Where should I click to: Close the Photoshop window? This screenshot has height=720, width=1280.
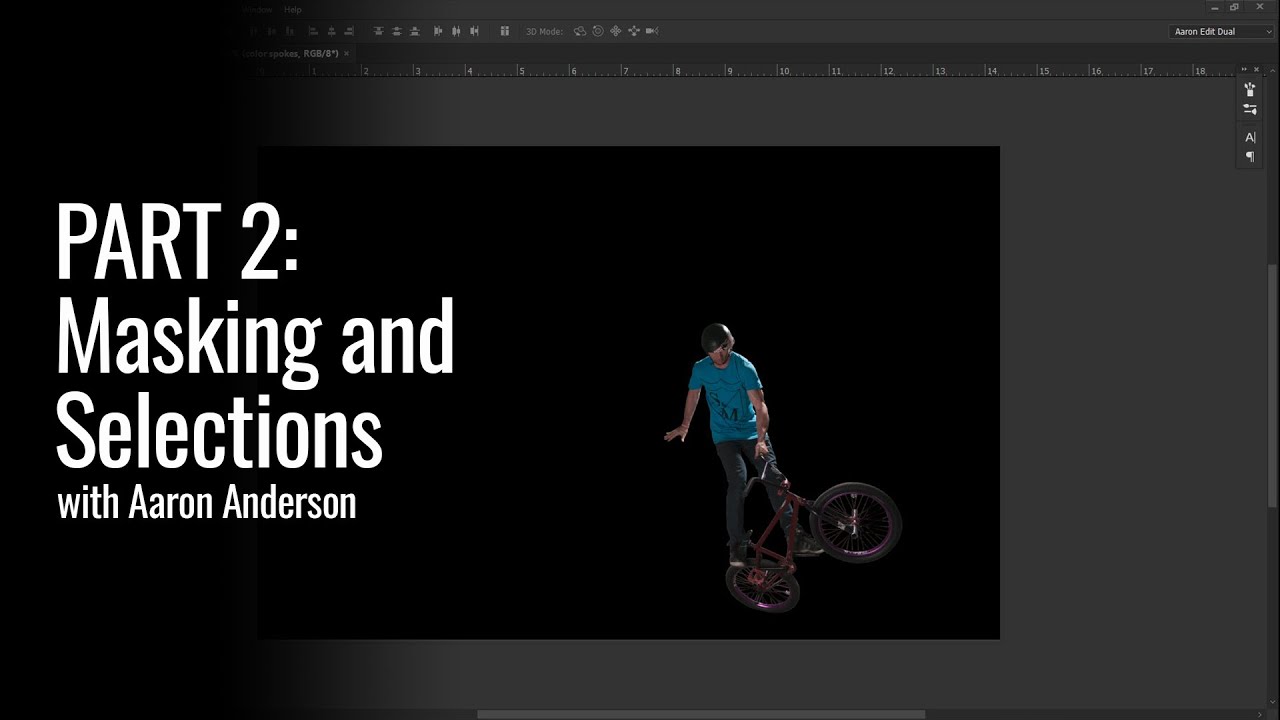[1260, 8]
